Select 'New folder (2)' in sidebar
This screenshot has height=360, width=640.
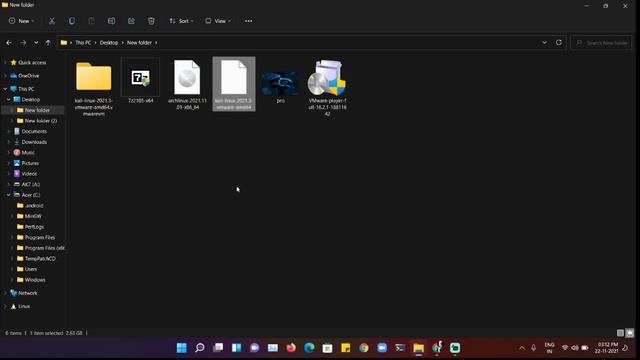[x=40, y=121]
